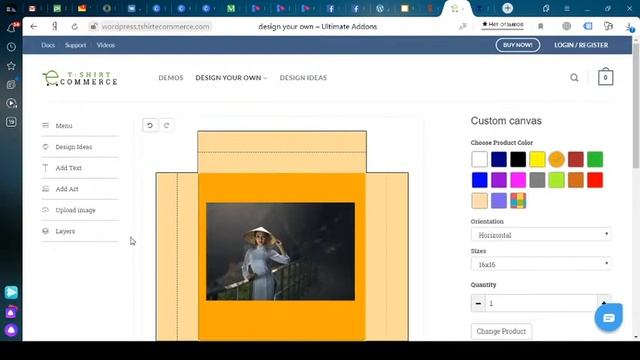Viewport: 640px width, 360px height.
Task: Open browser sidebar favorites star
Action: point(11,66)
